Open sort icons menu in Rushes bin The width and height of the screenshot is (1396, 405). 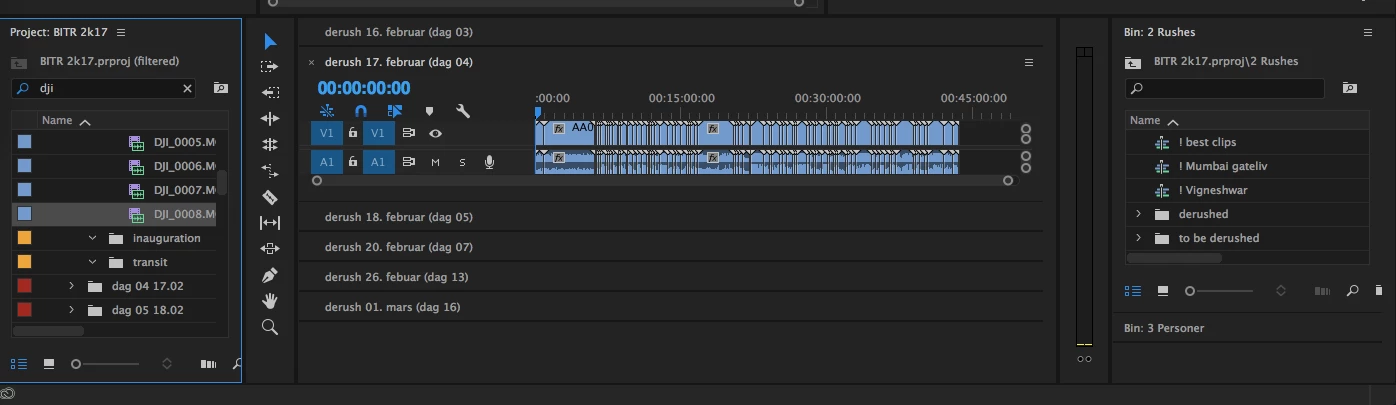[1281, 291]
